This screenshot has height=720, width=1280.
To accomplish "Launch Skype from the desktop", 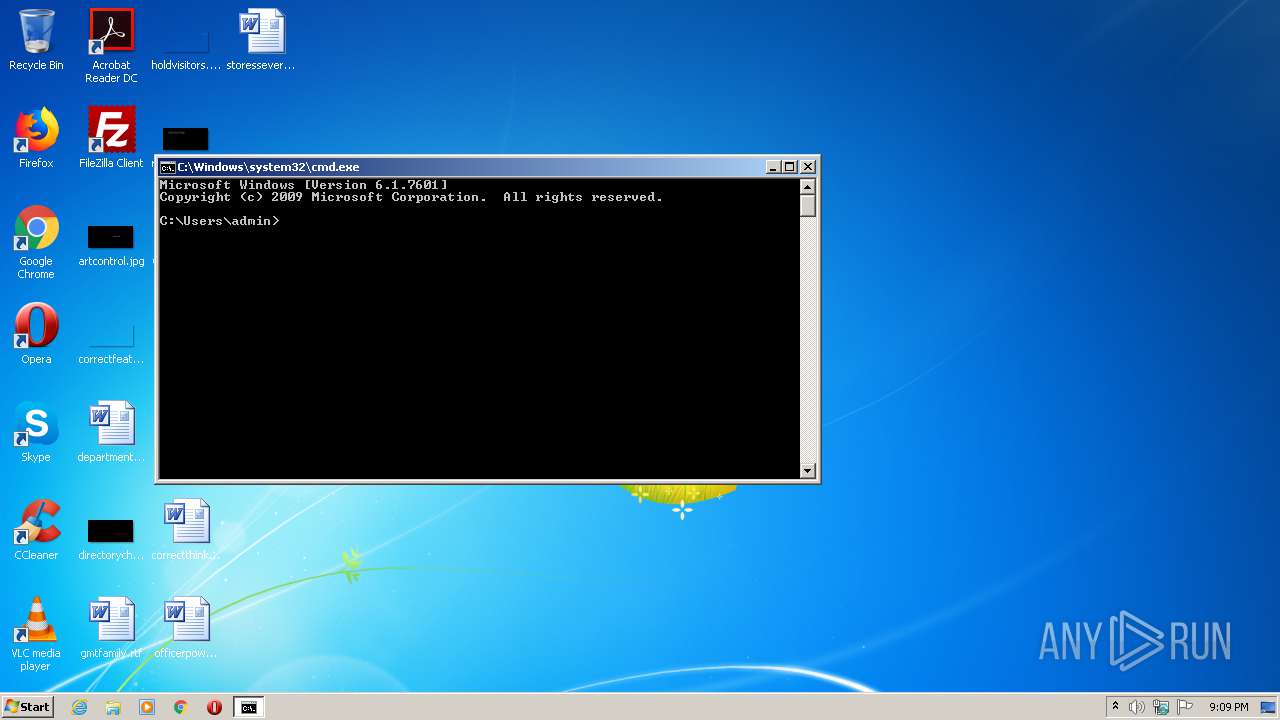I will 36,432.
